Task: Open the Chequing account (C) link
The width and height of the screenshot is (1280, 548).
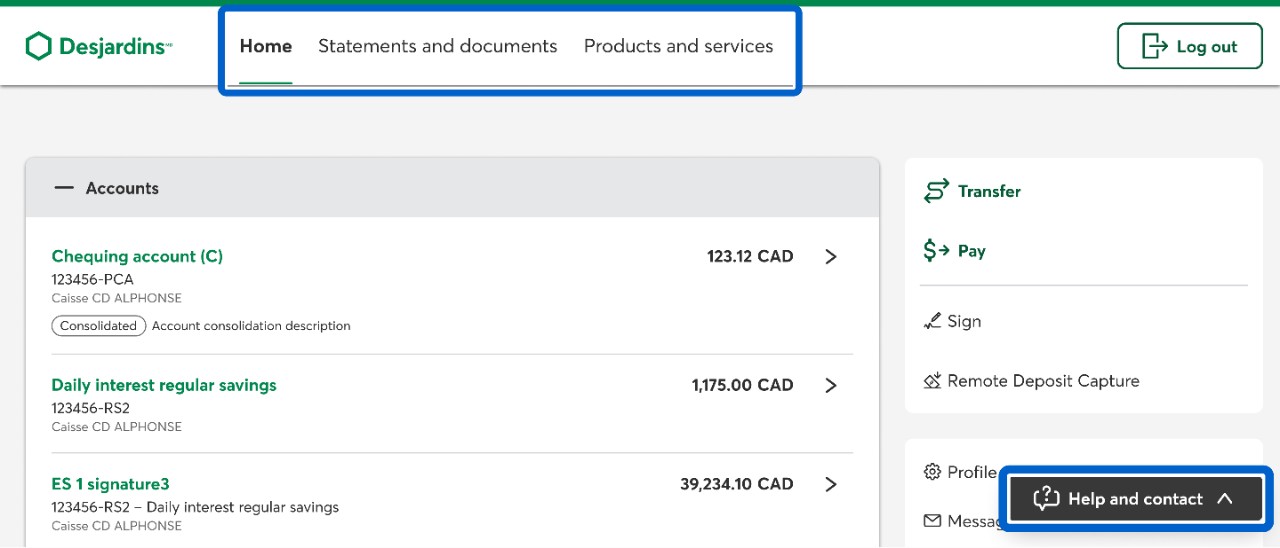Action: click(x=137, y=257)
